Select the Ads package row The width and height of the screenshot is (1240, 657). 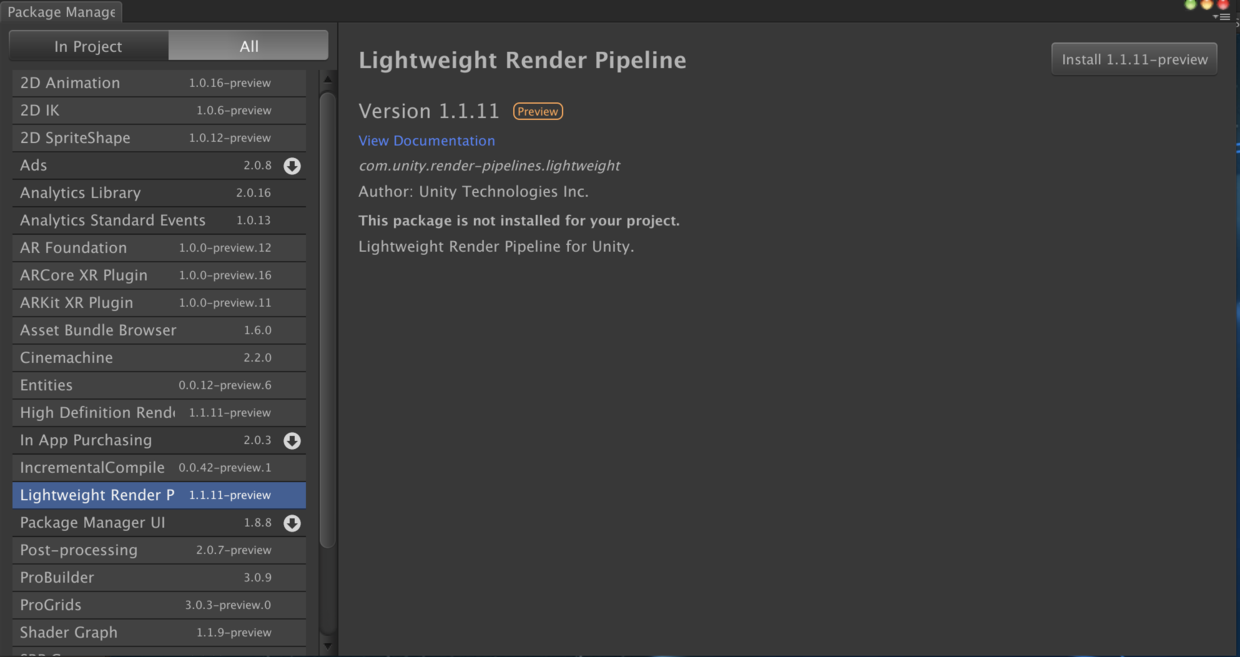pos(159,165)
